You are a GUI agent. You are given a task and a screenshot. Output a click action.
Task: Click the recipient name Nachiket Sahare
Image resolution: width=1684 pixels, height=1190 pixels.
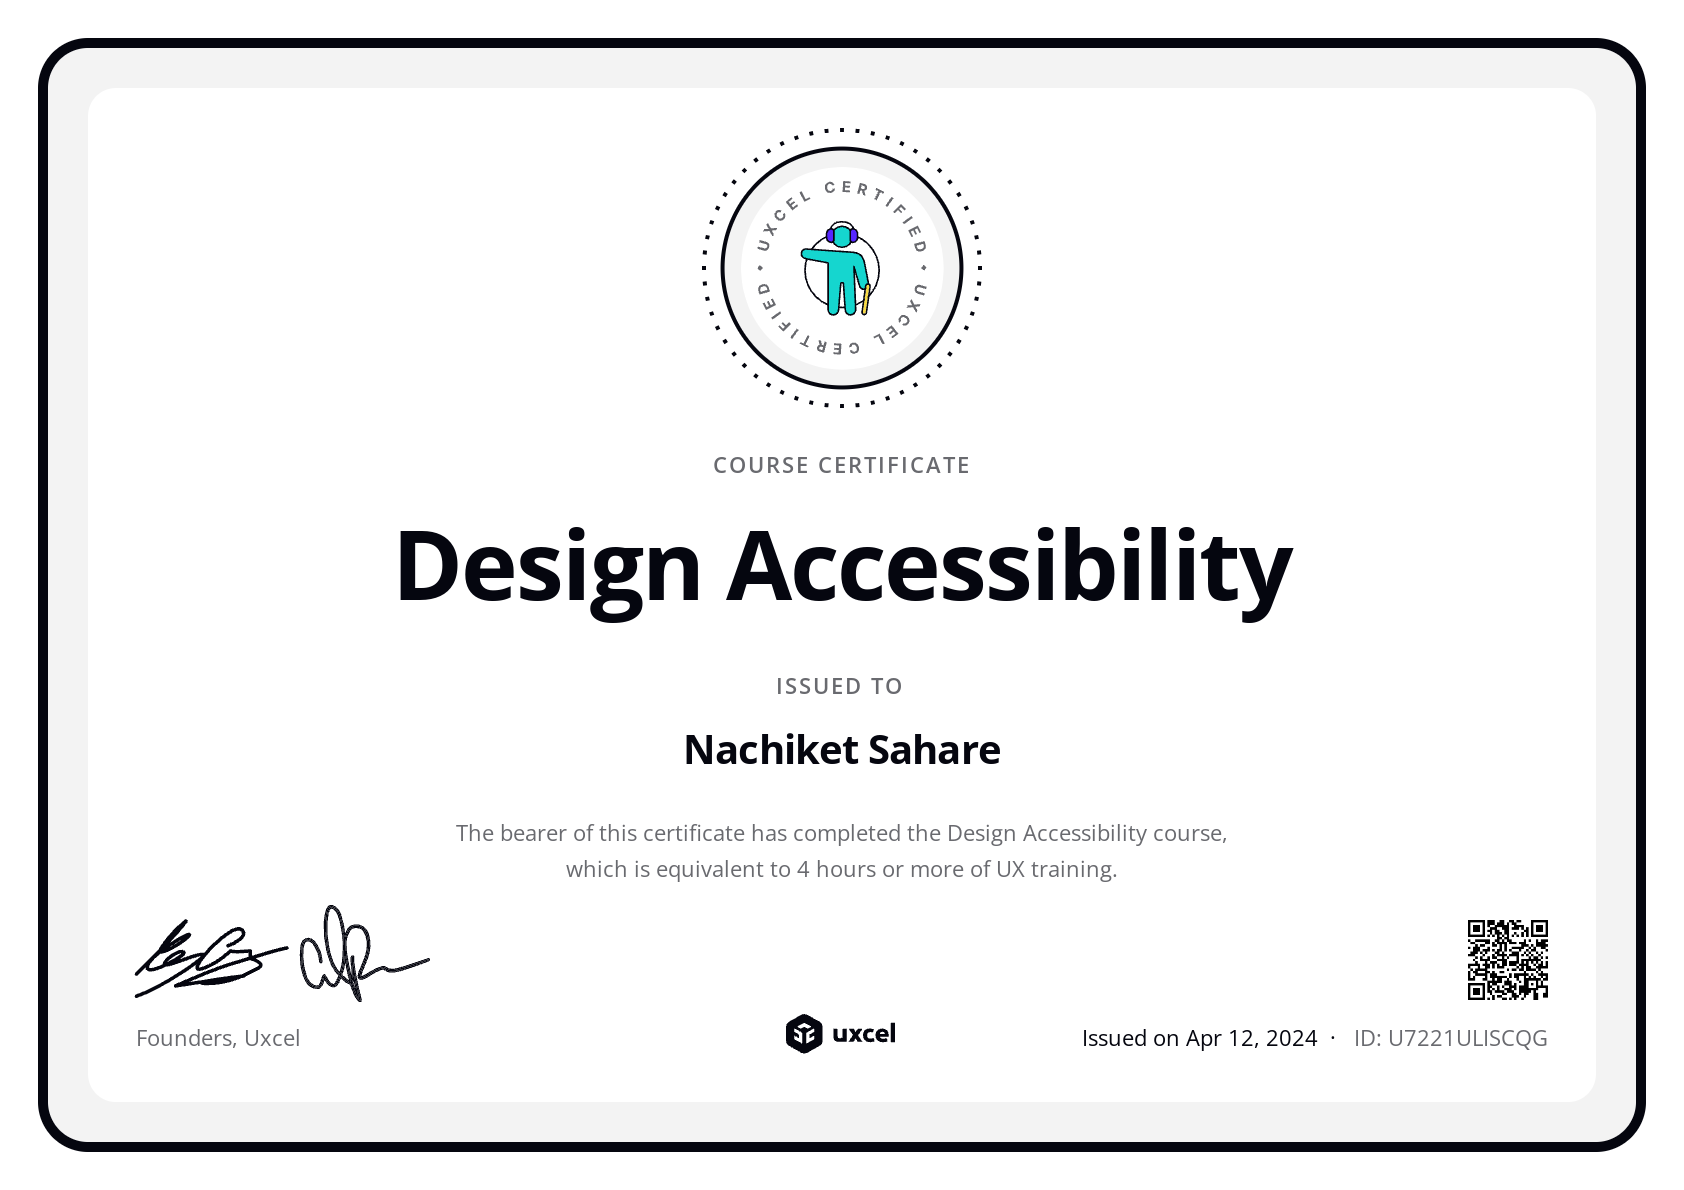click(x=842, y=750)
